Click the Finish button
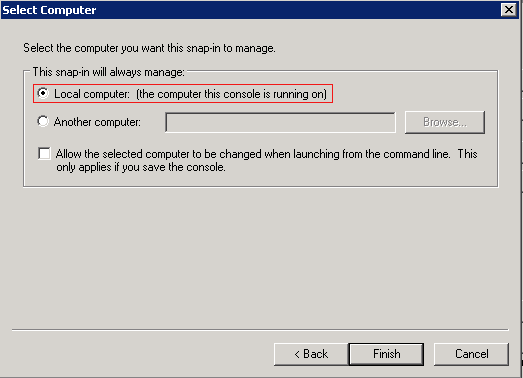Viewport: 523px width, 378px height. 386,354
